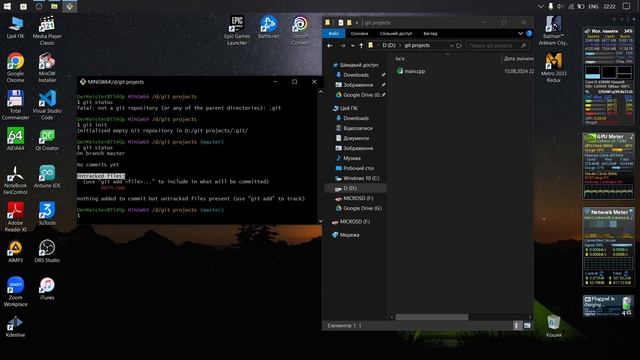This screenshot has height=360, width=640.
Task: Select the Кошик recycle bin icon
Action: (553, 326)
